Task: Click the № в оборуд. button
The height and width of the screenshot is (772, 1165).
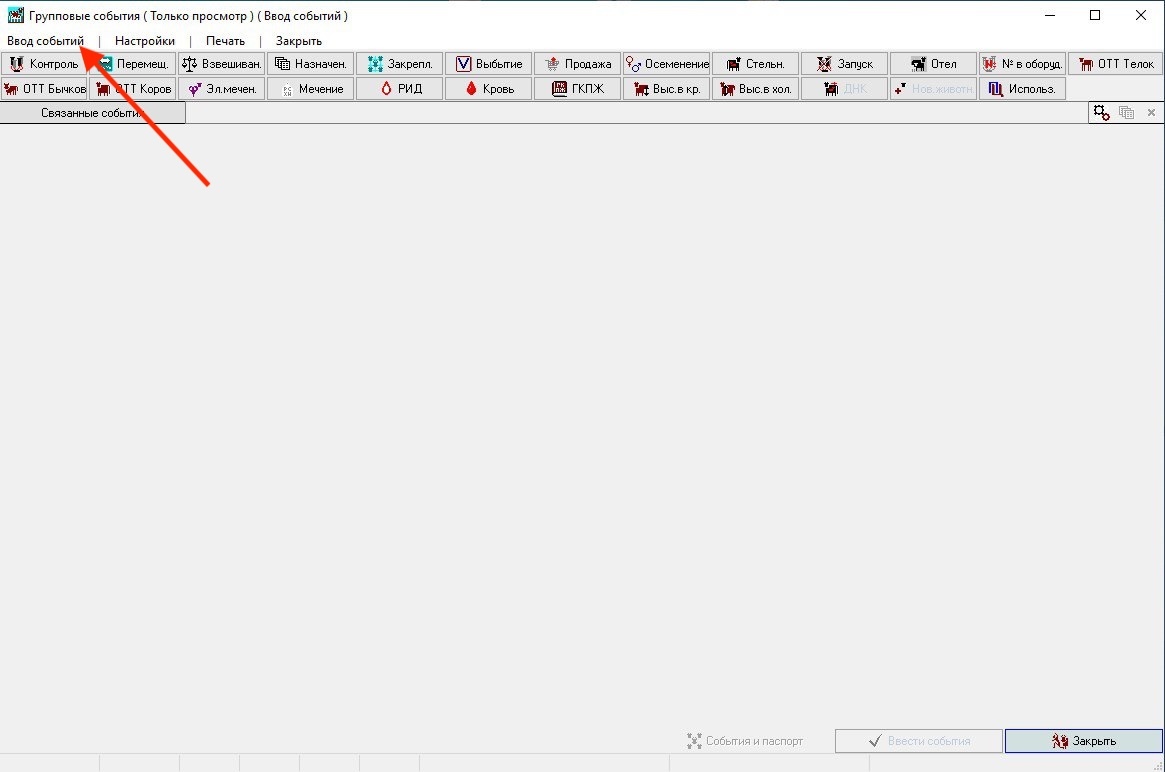Action: click(x=1022, y=64)
